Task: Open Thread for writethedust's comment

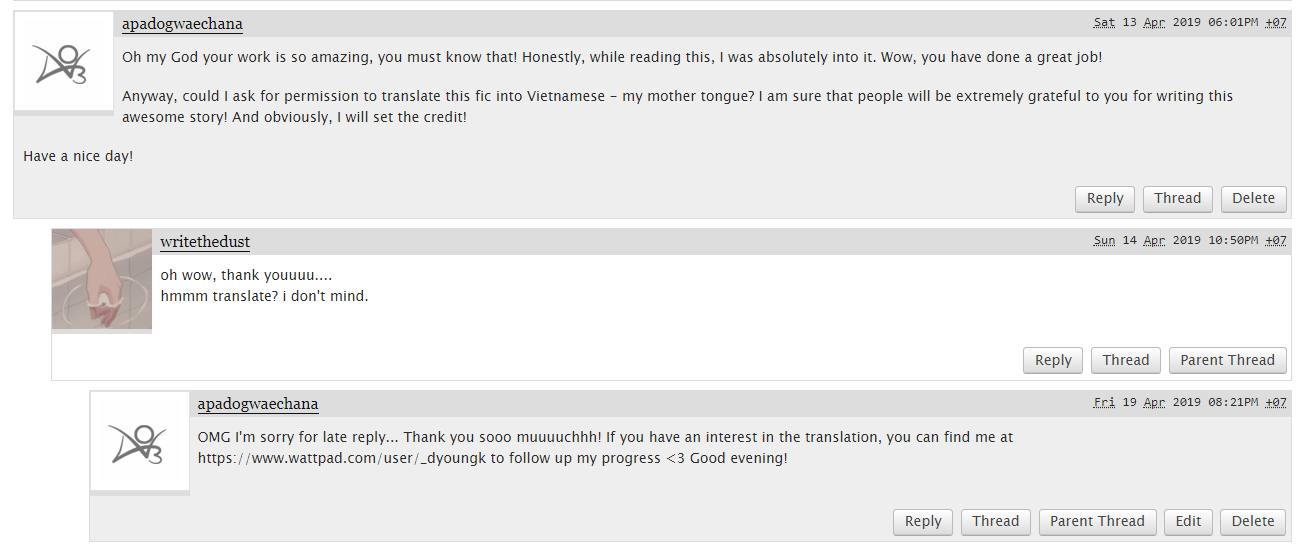Action: tap(1125, 360)
